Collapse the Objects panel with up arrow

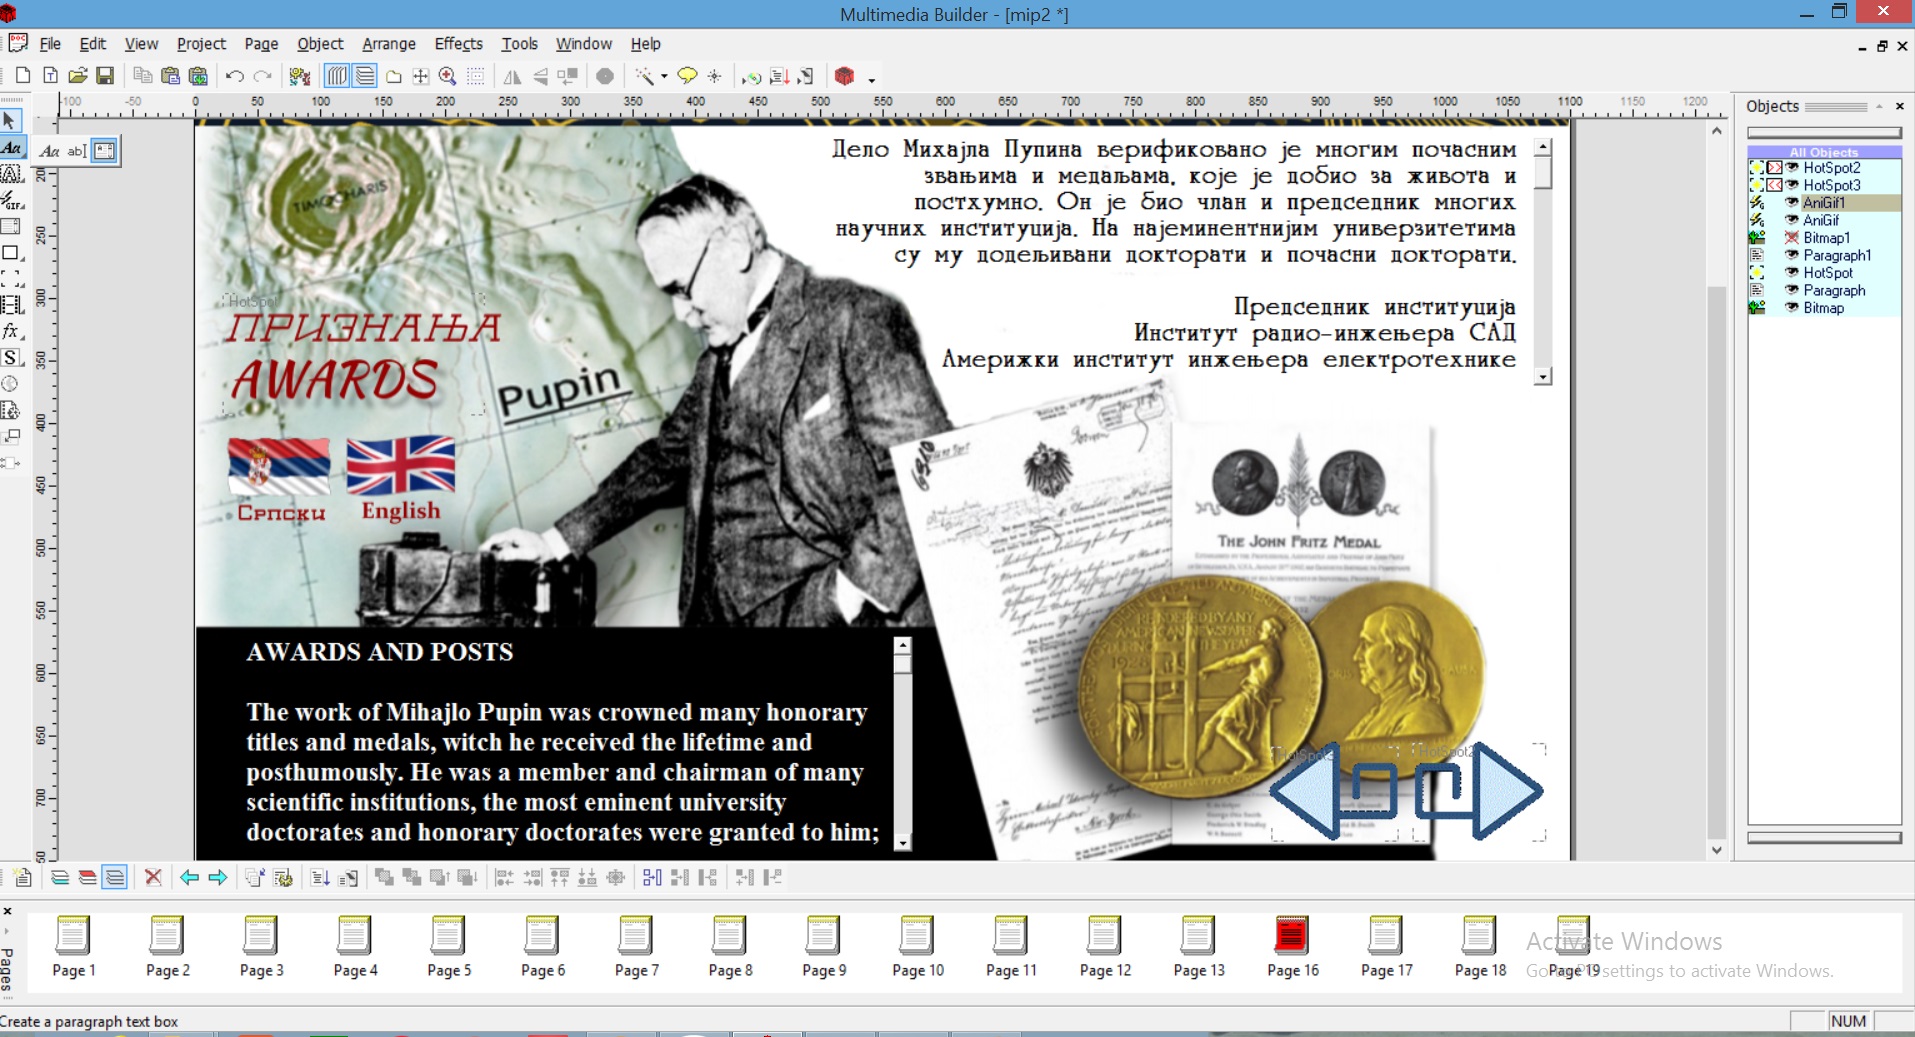1879,106
